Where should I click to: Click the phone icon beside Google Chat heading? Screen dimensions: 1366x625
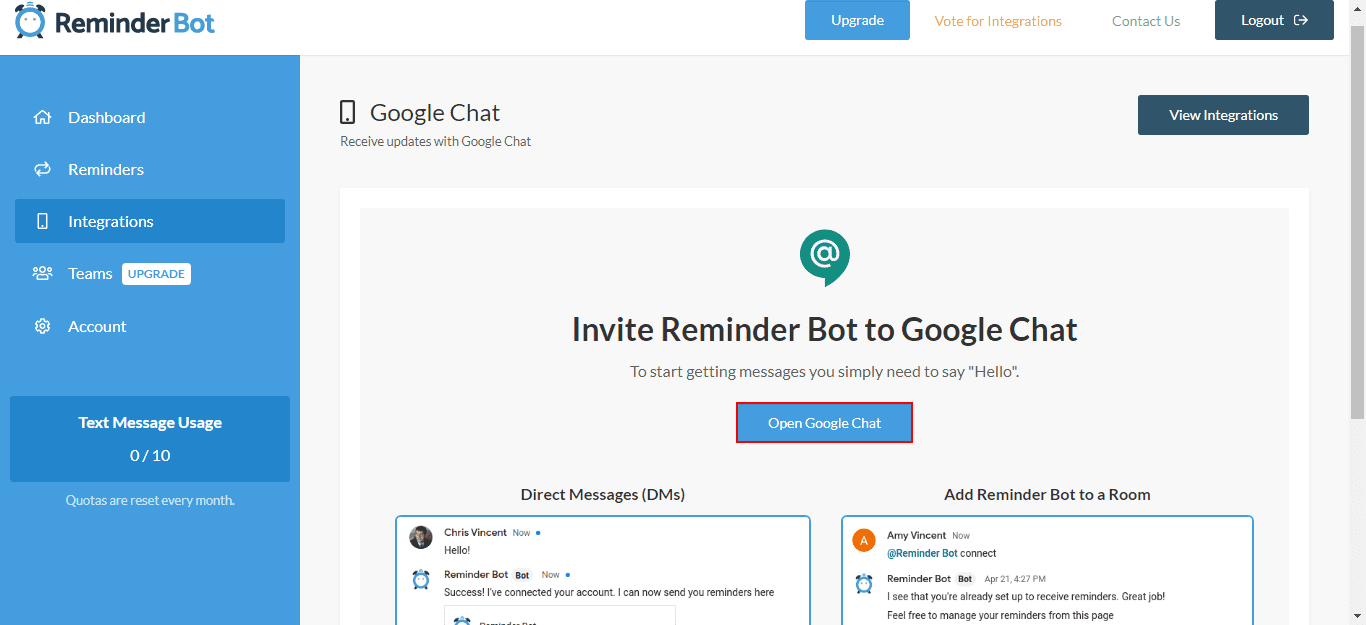click(348, 112)
